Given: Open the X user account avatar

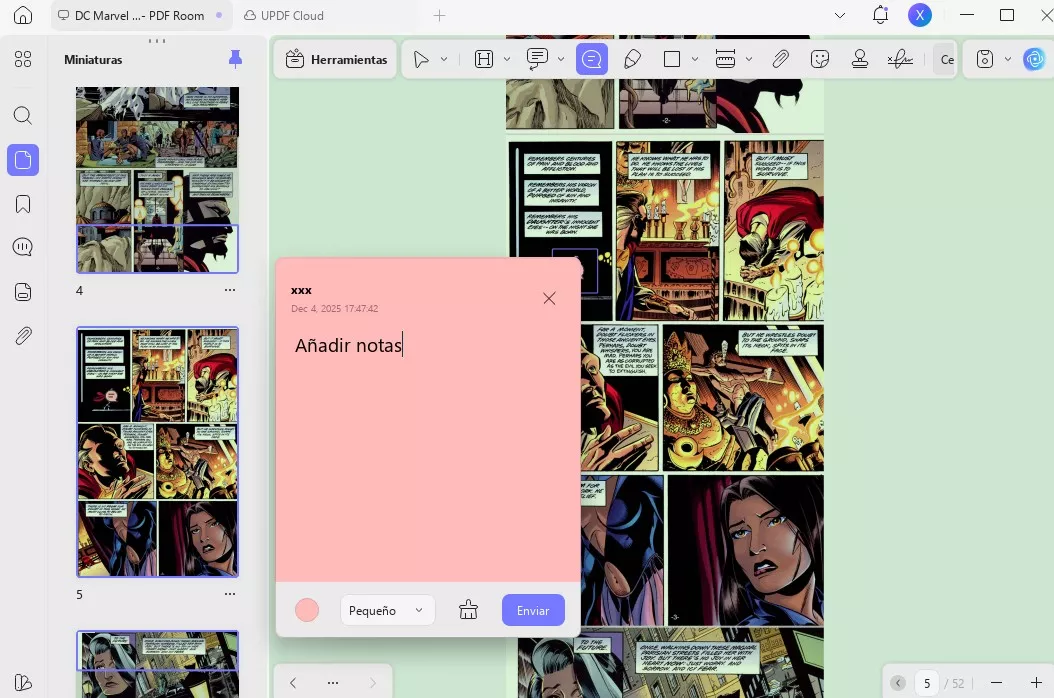Looking at the screenshot, I should (920, 15).
